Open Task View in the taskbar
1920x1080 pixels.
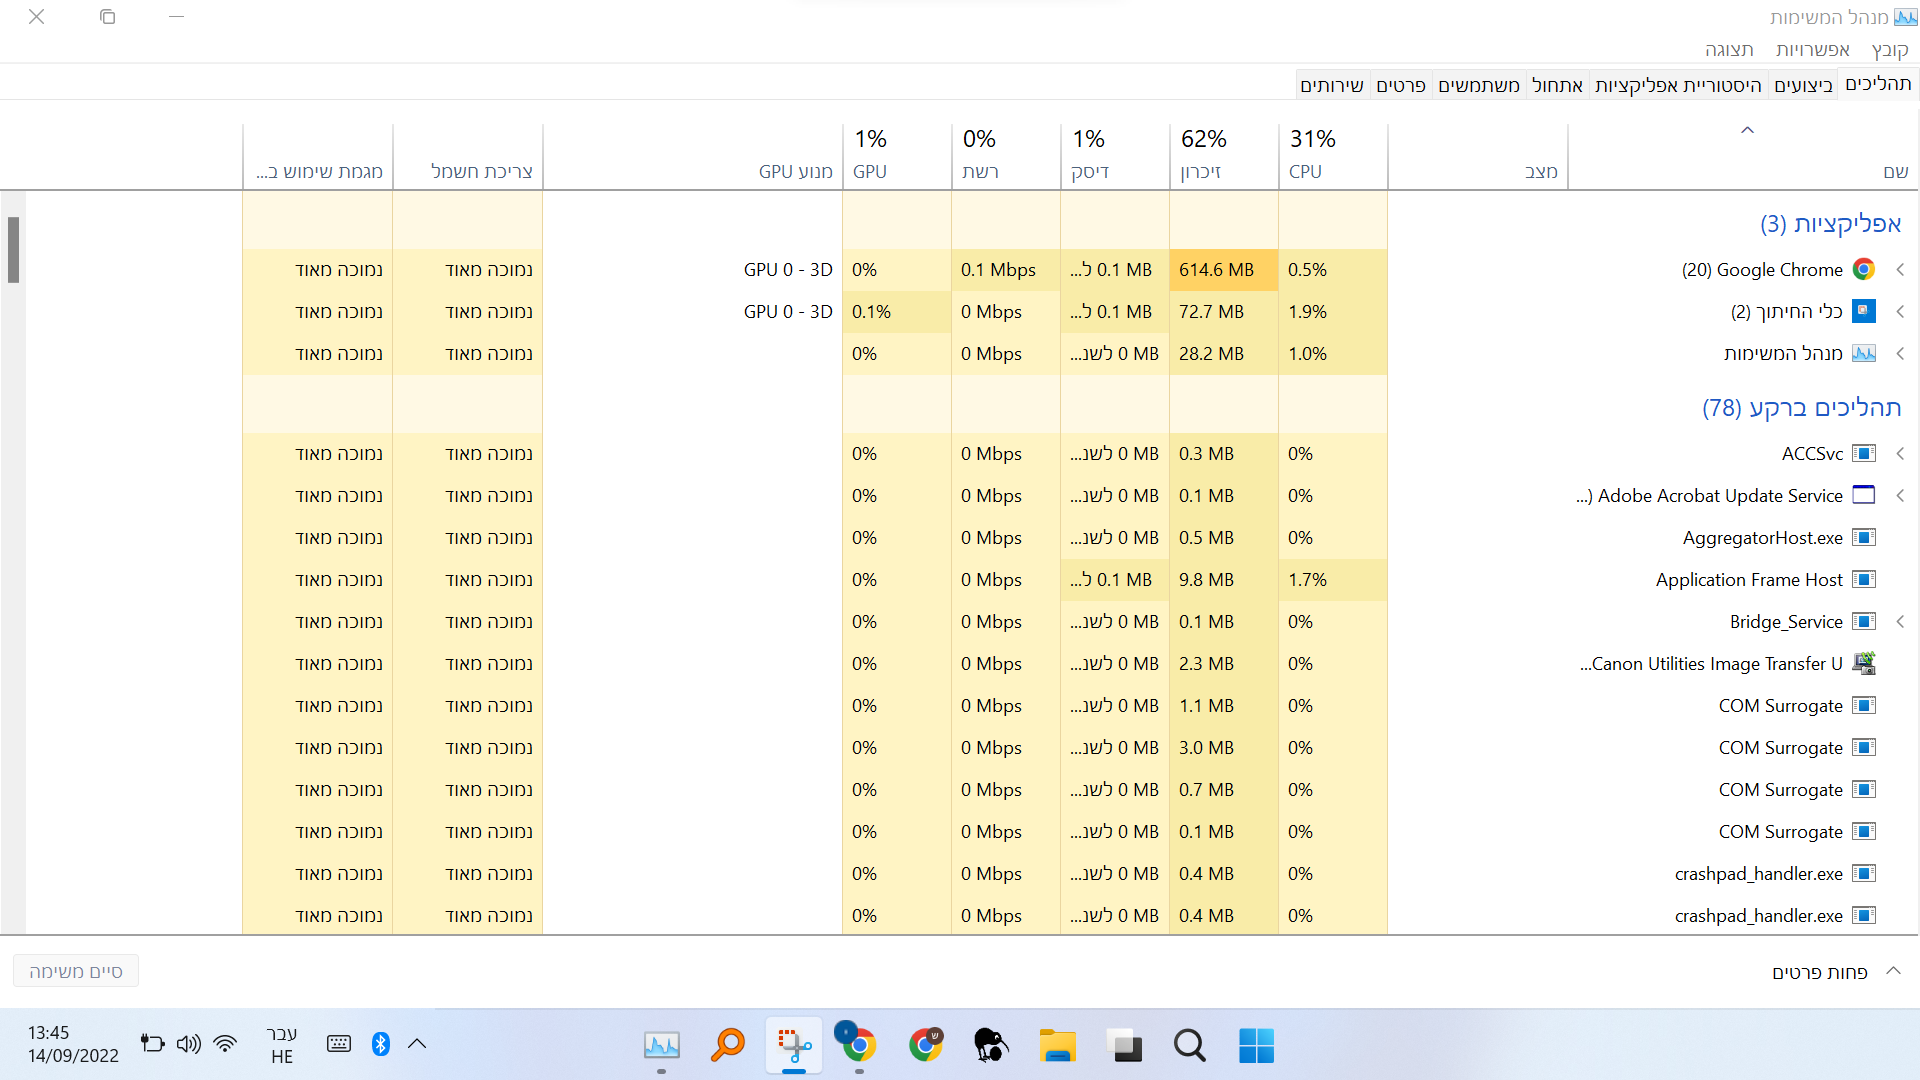[x=1125, y=1046]
